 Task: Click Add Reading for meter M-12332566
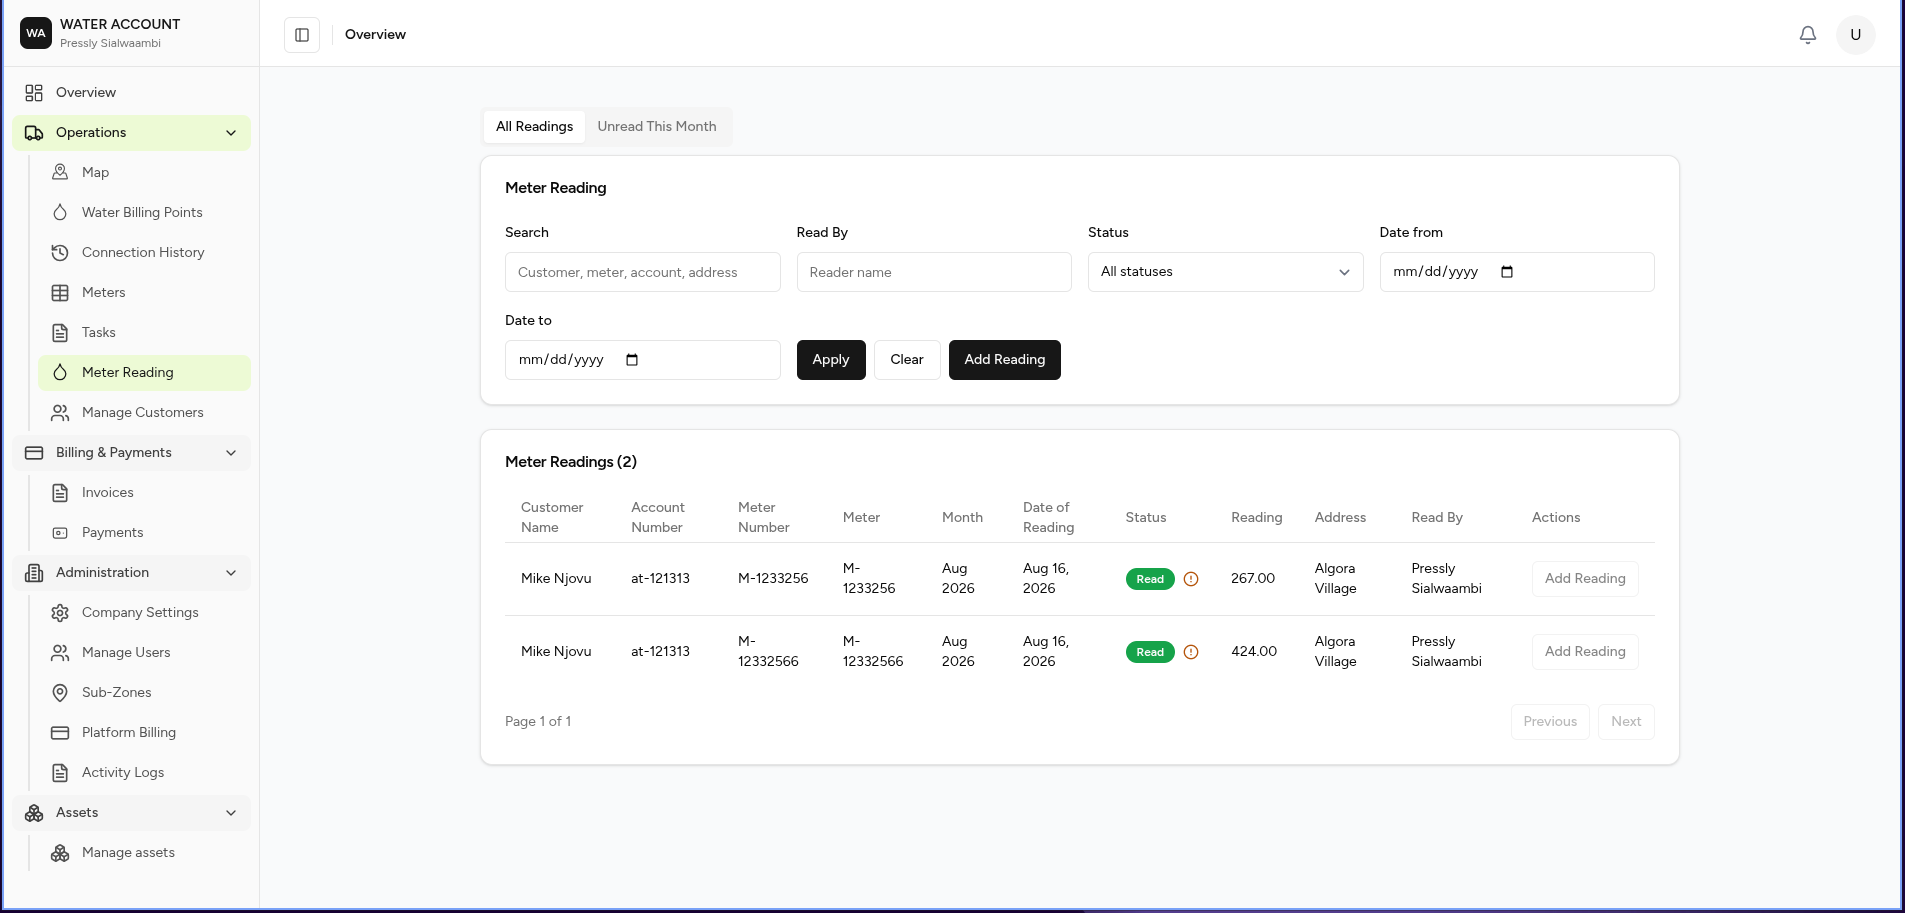click(x=1585, y=652)
